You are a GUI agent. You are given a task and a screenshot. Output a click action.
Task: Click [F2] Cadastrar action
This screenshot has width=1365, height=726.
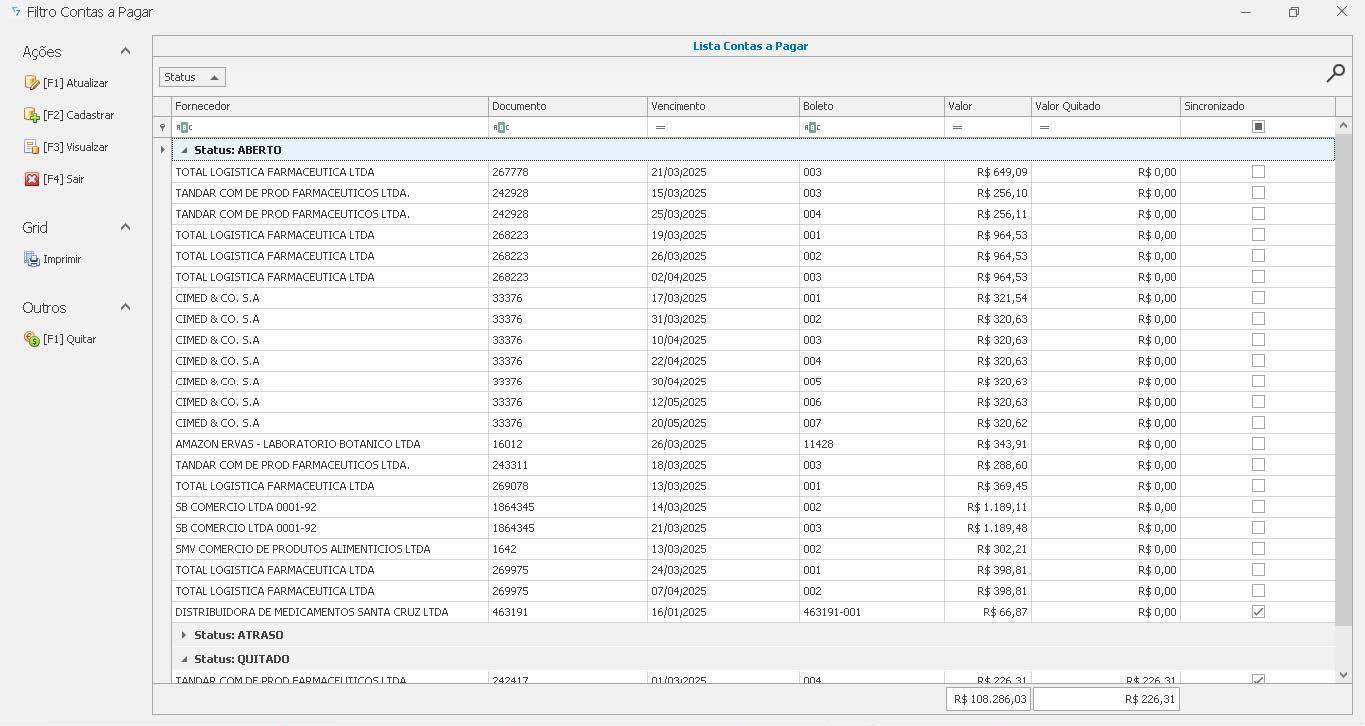point(78,115)
